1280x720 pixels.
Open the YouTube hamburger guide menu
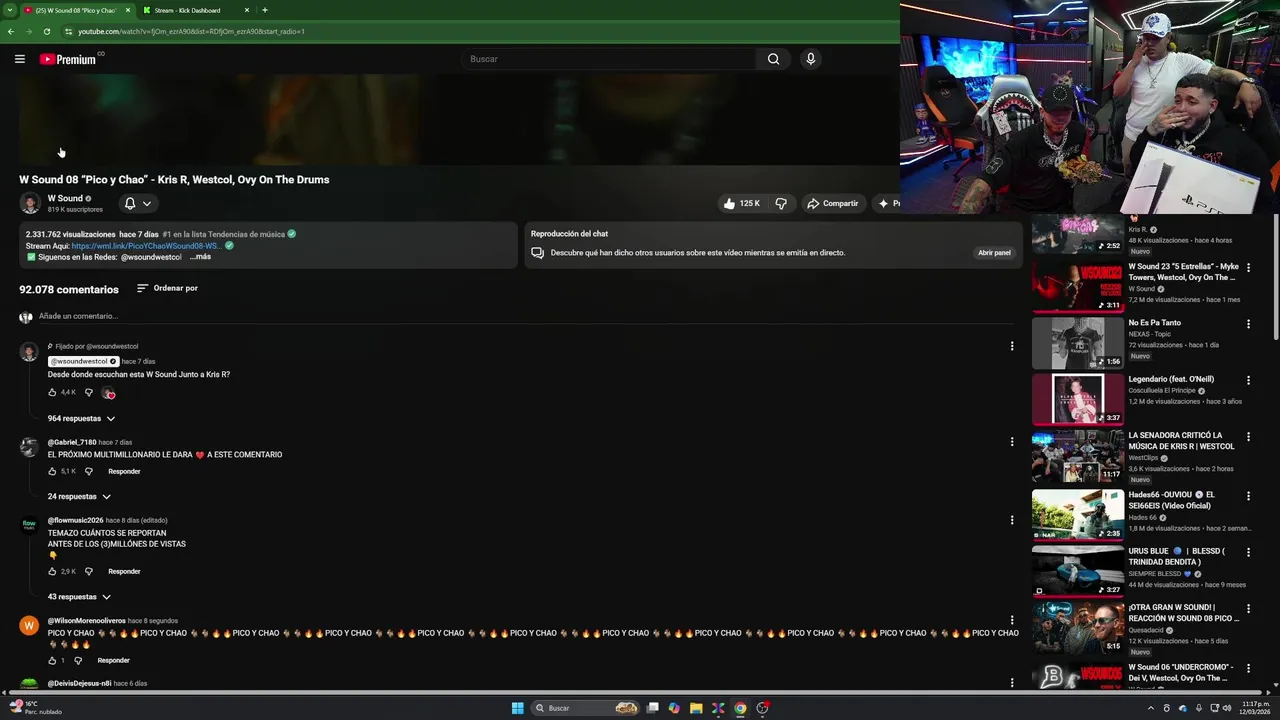tap(20, 59)
